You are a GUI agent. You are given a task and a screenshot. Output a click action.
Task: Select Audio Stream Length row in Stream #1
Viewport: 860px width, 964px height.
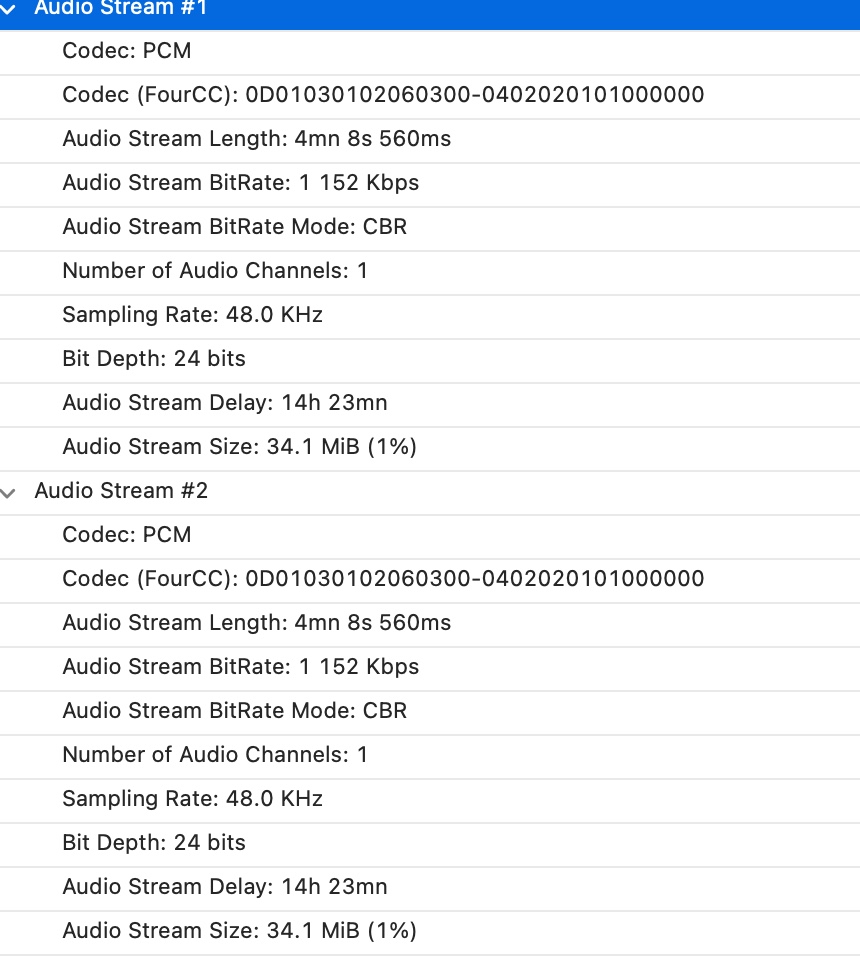[257, 139]
